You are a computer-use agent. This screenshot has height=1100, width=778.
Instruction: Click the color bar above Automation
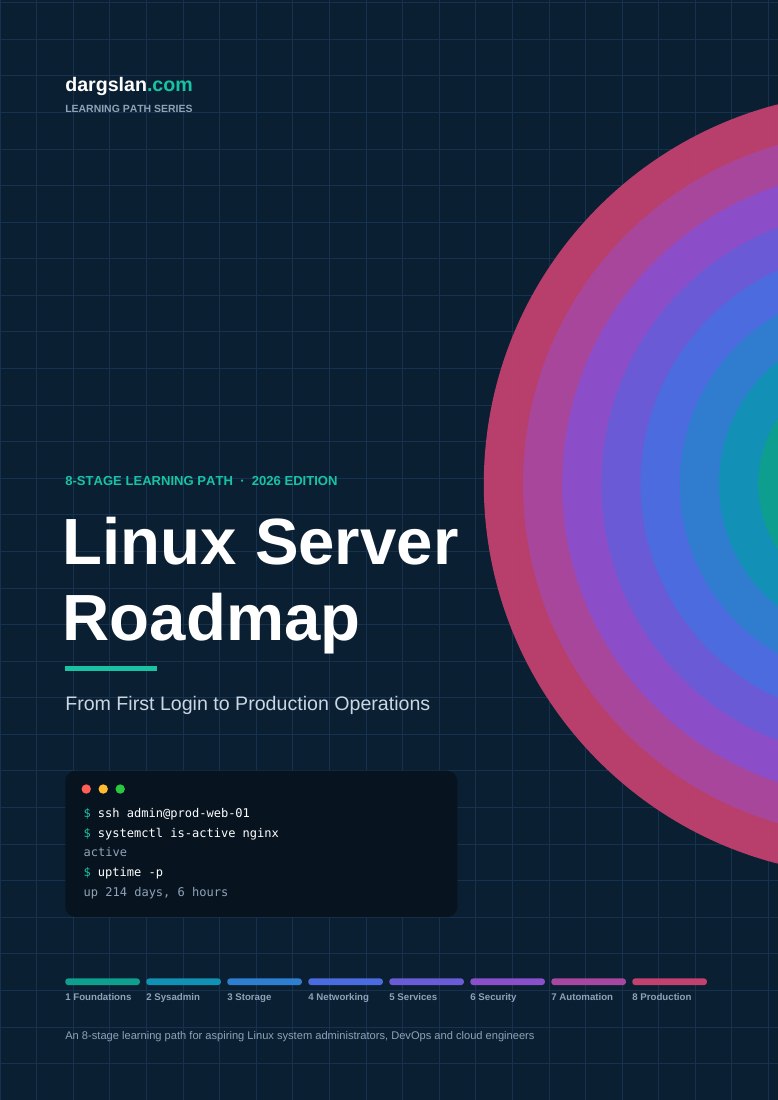589,981
